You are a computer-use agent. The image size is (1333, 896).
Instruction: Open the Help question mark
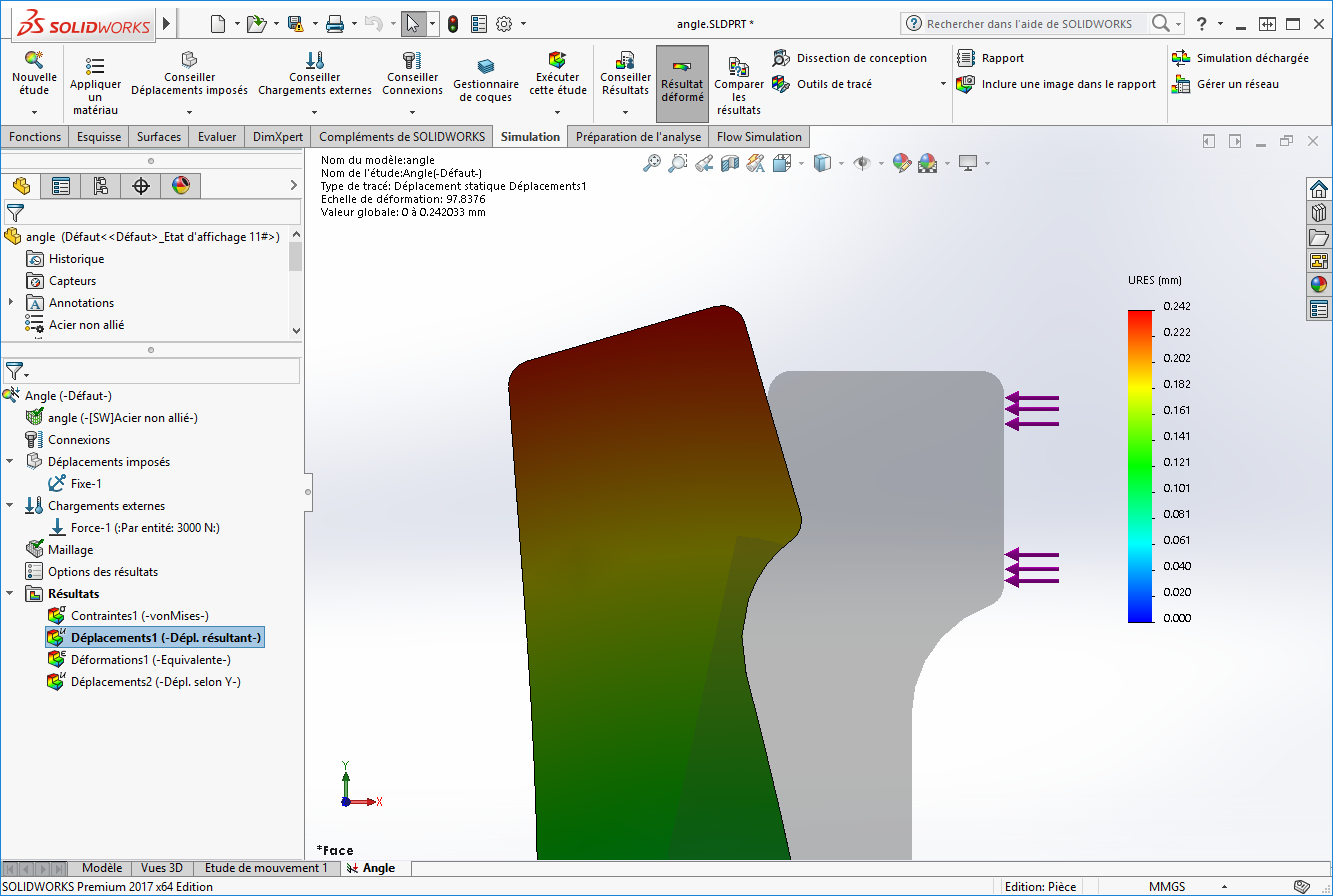pos(1201,23)
